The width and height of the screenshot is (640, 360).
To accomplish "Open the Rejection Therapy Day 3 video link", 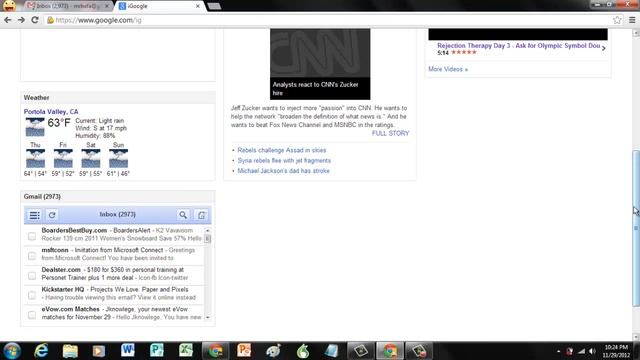I will click(x=518, y=46).
